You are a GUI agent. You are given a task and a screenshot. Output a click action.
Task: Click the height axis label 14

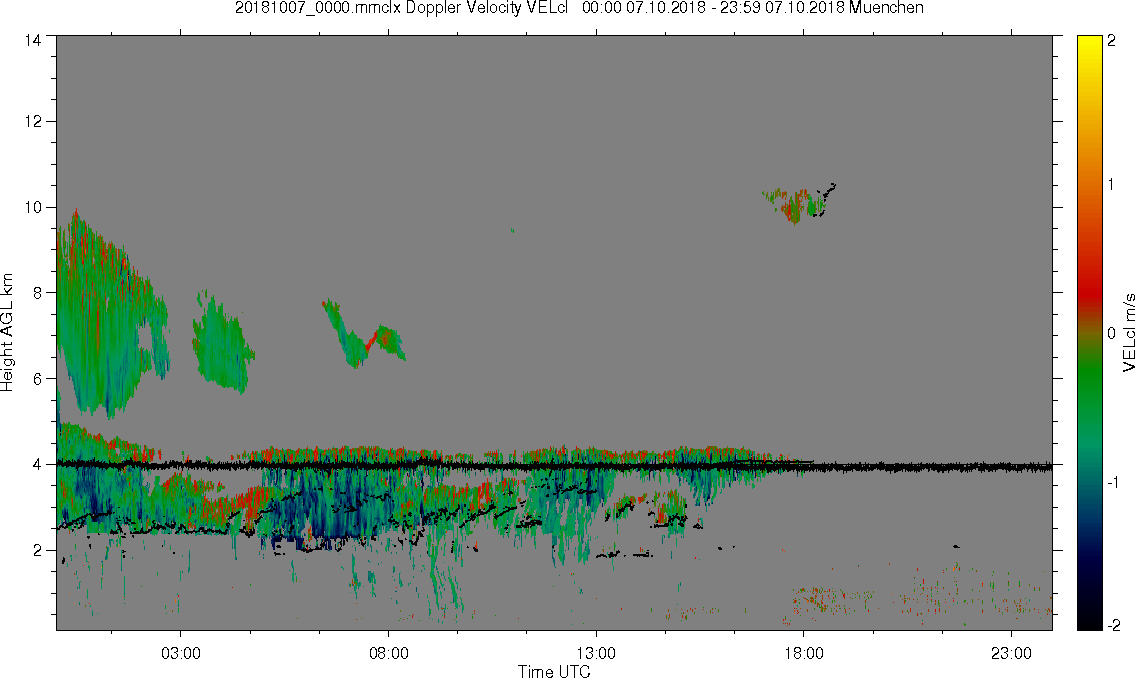[x=33, y=41]
